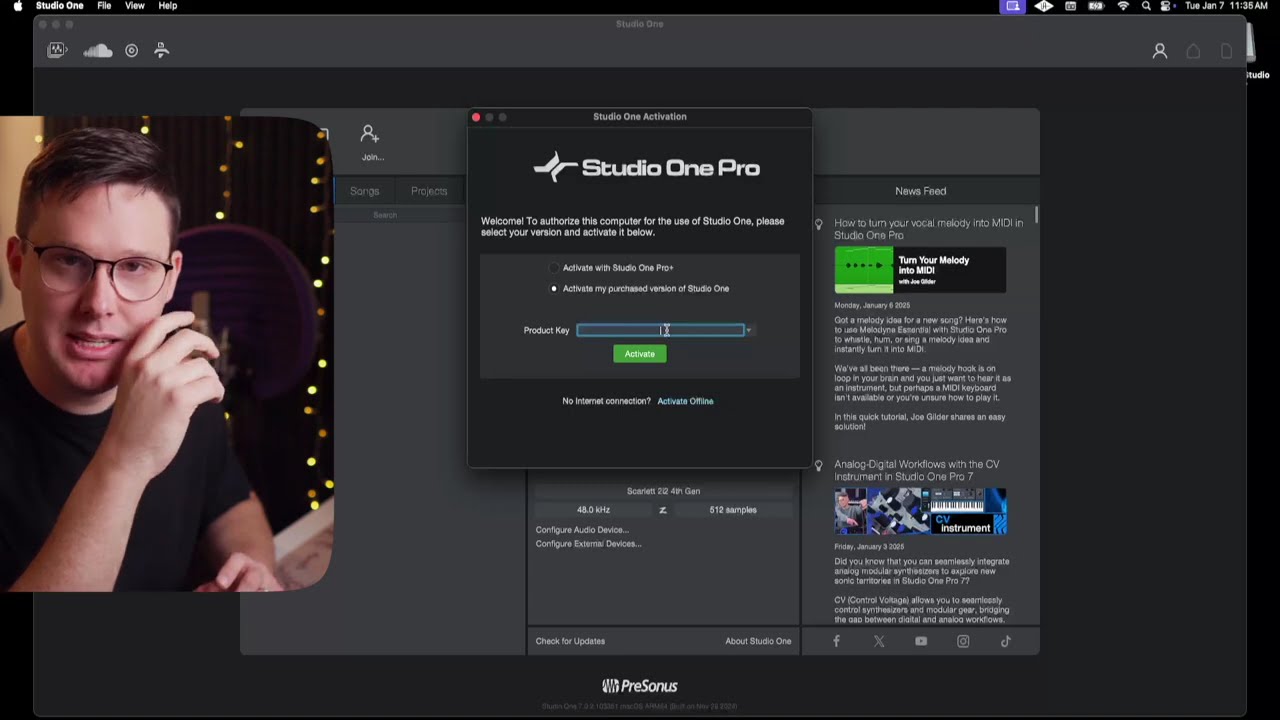Viewport: 1280px width, 720px height.
Task: Open Control Center in menu bar
Action: pyautogui.click(x=1167, y=6)
